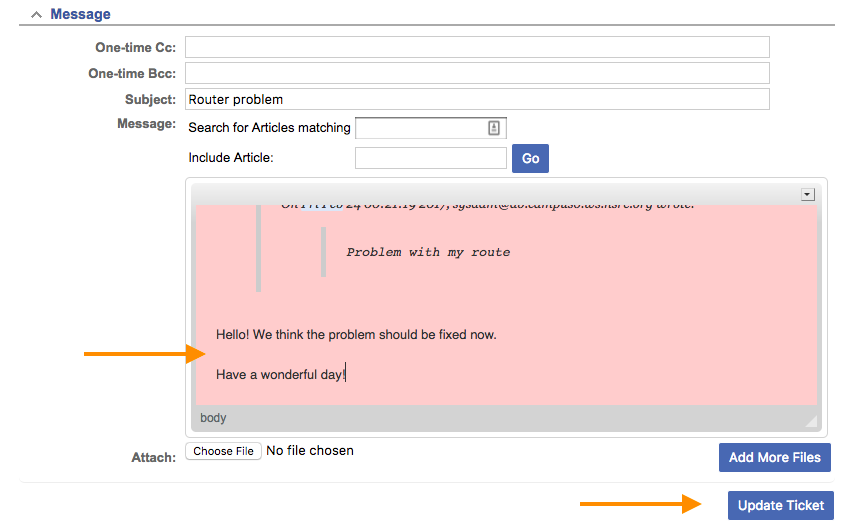This screenshot has width=856, height=529.
Task: Open file picker with Choose File
Action: tap(223, 451)
